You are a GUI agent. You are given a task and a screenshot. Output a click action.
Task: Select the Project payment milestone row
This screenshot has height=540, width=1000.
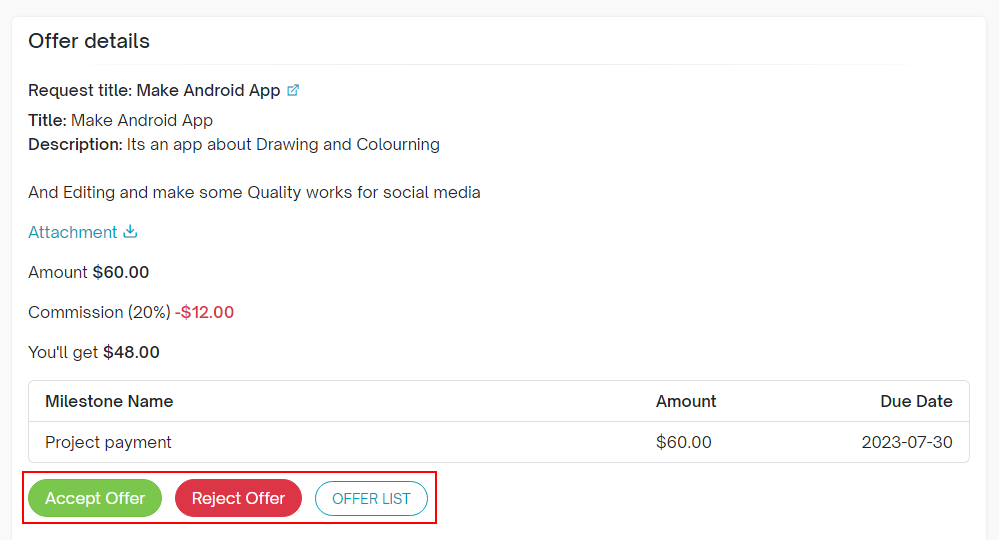pyautogui.click(x=108, y=442)
